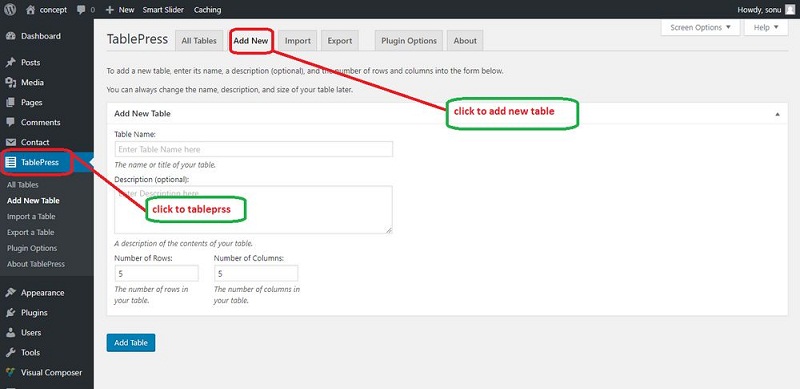This screenshot has width=800, height=389.
Task: Open Add New Table submenu link
Action: coord(33,201)
